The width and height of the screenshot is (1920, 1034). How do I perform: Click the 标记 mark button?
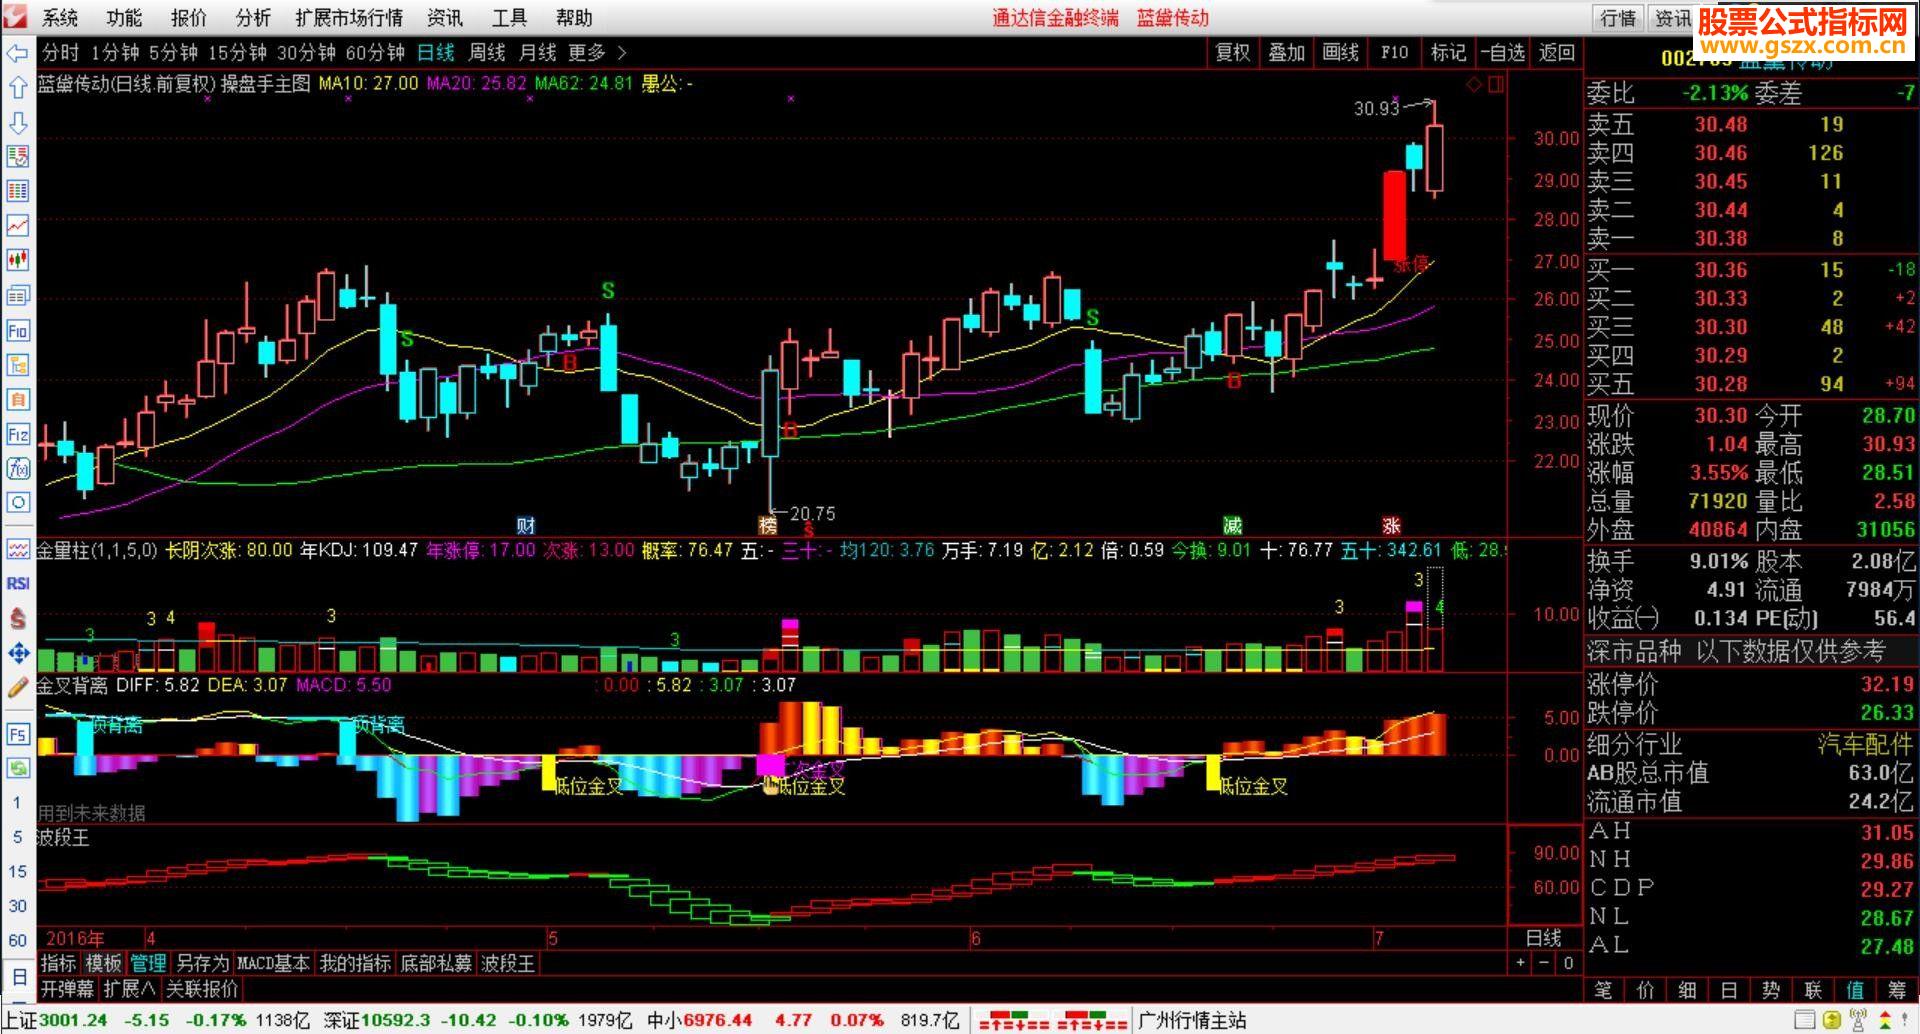click(x=1448, y=53)
